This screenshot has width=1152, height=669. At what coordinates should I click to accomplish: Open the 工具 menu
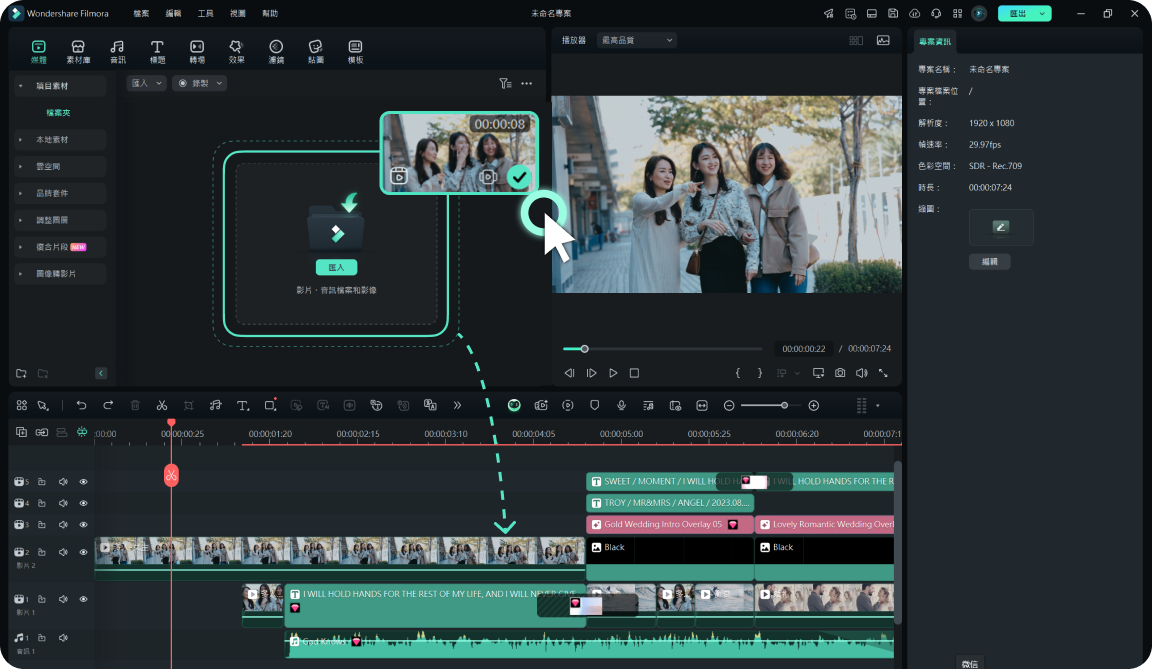coord(205,13)
